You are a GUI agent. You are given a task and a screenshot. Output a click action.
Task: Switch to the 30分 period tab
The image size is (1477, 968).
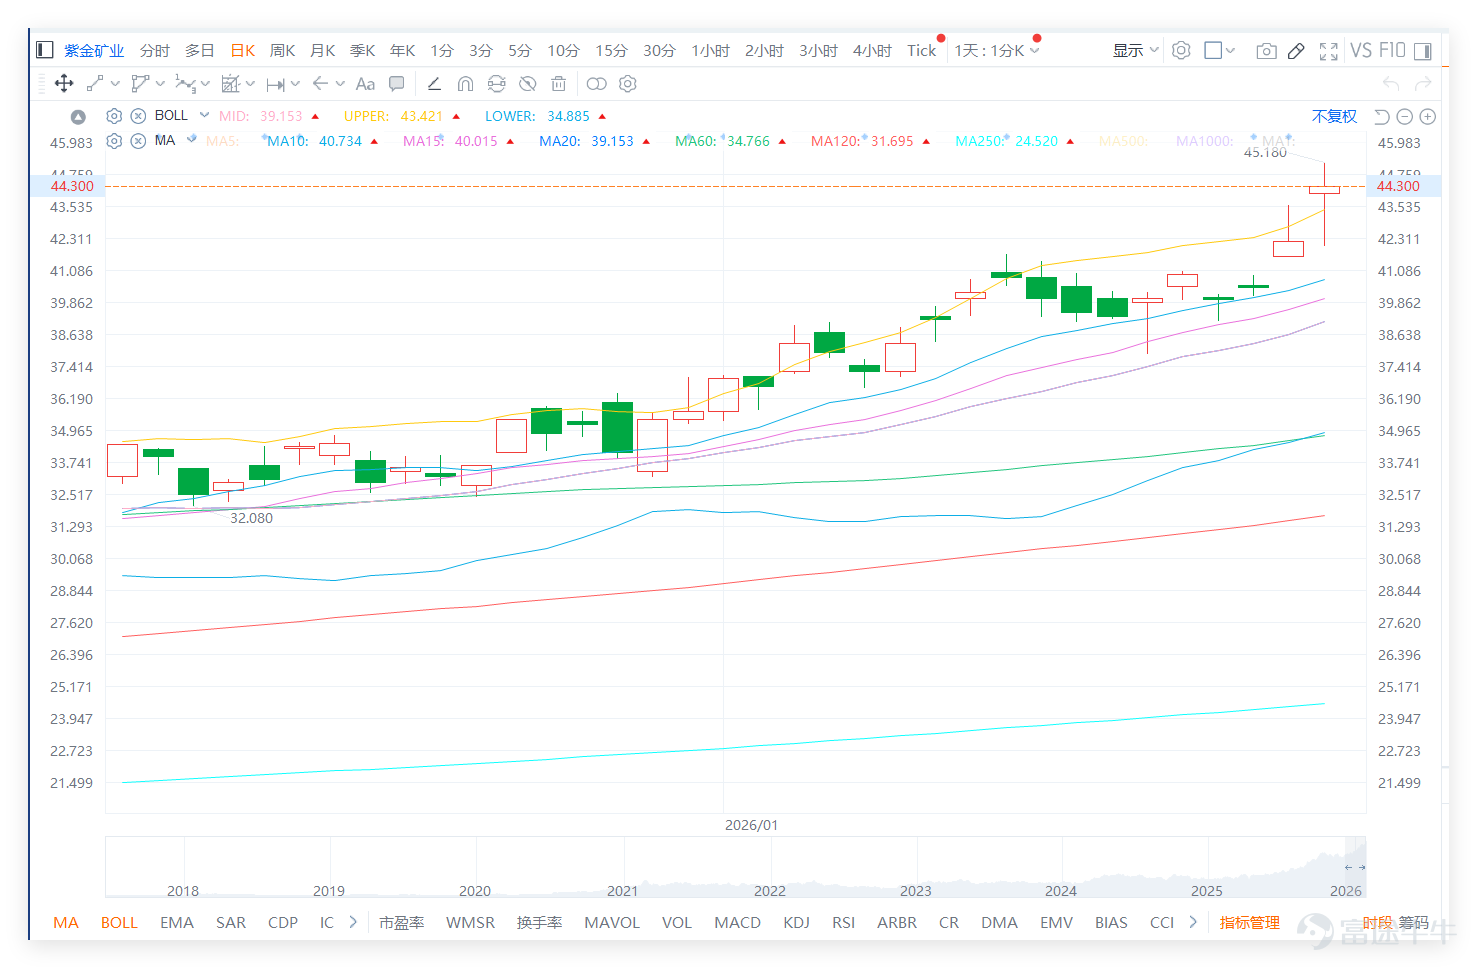click(659, 50)
